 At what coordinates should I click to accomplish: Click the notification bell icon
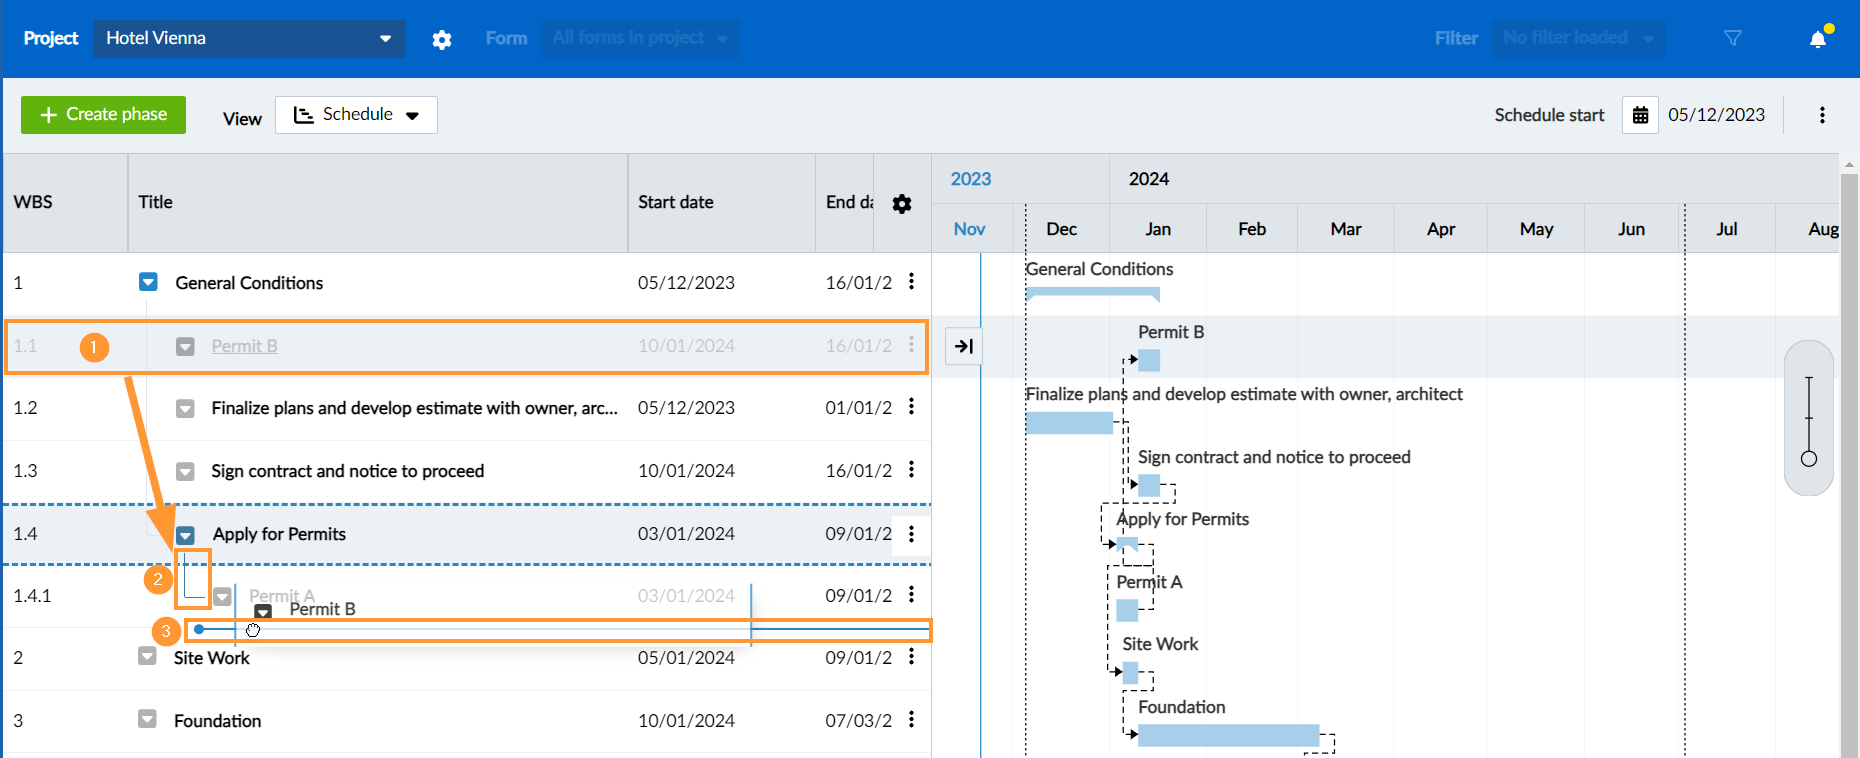point(1818,39)
